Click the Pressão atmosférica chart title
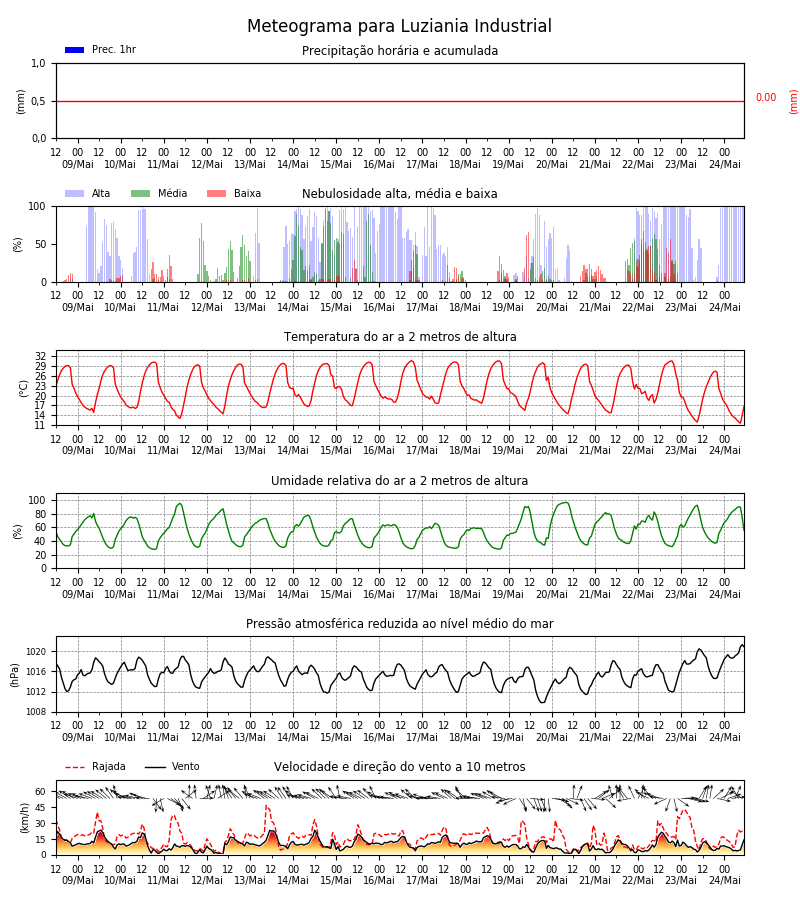 tap(399, 624)
